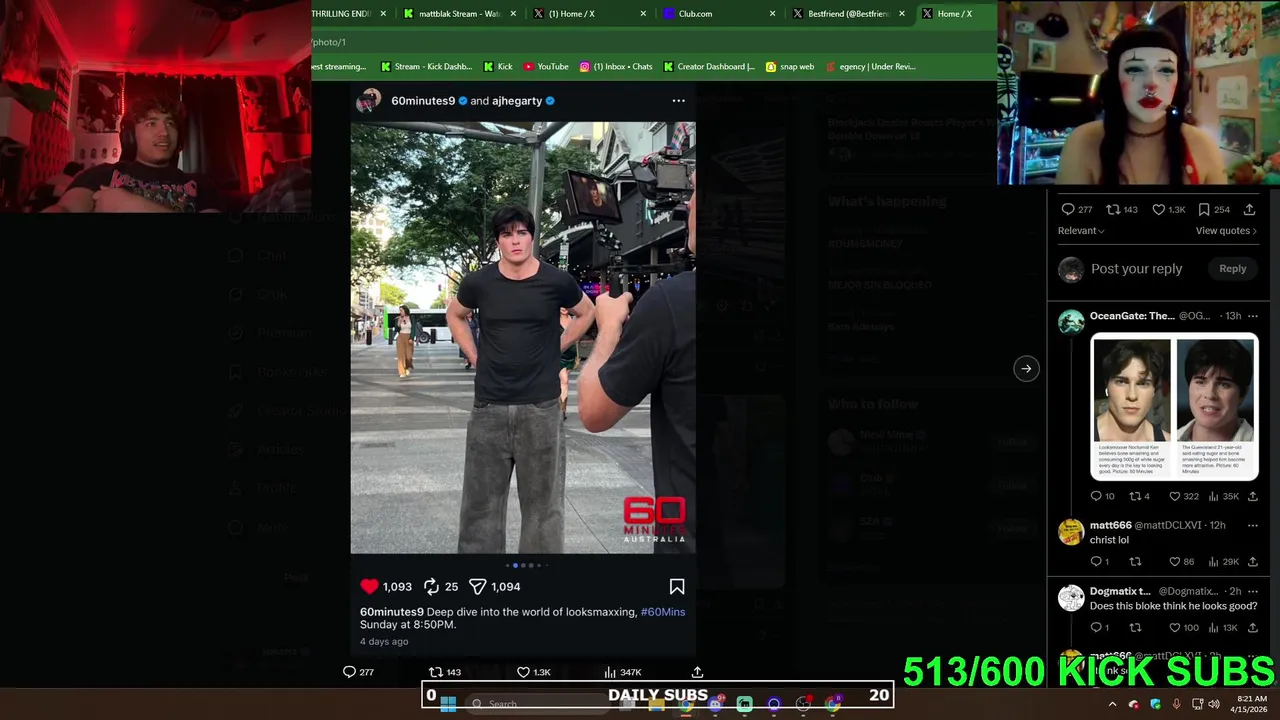Click the post image of man on street
The width and height of the screenshot is (1280, 720).
pos(523,338)
